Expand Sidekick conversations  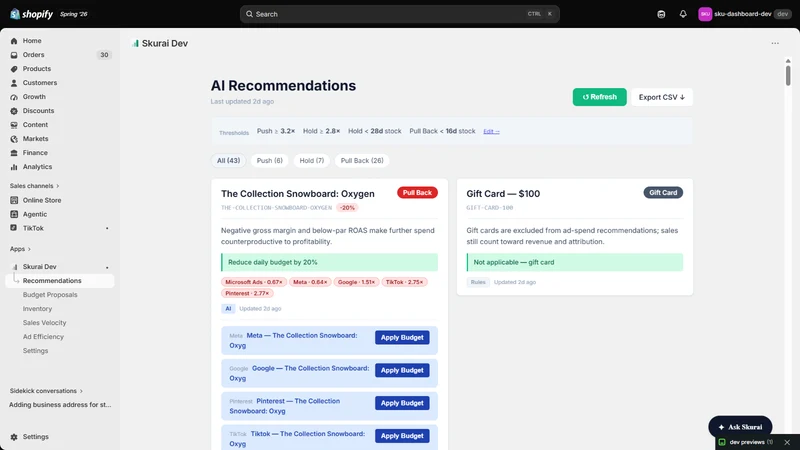[46, 391]
